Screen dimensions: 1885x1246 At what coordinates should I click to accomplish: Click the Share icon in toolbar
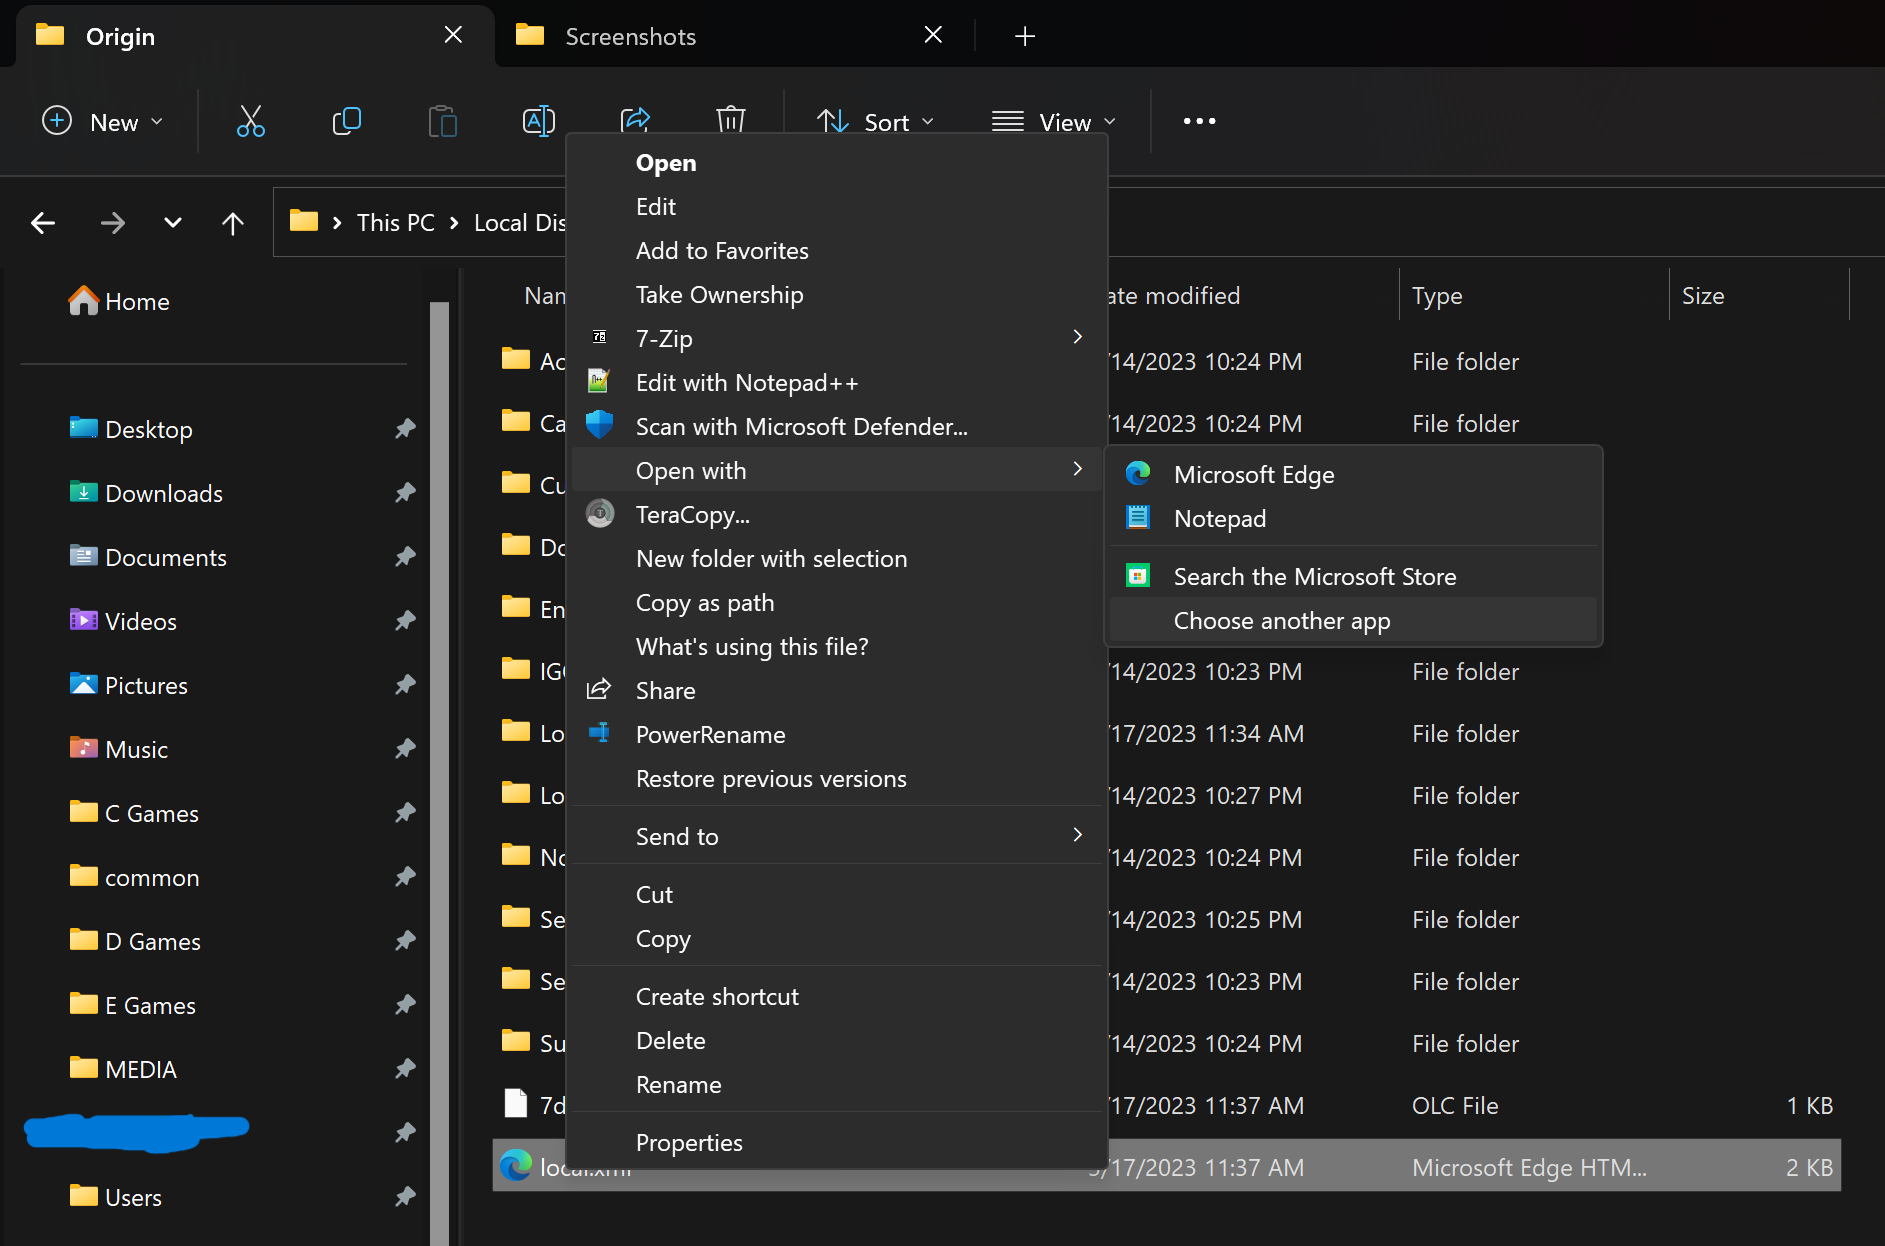[x=635, y=120]
